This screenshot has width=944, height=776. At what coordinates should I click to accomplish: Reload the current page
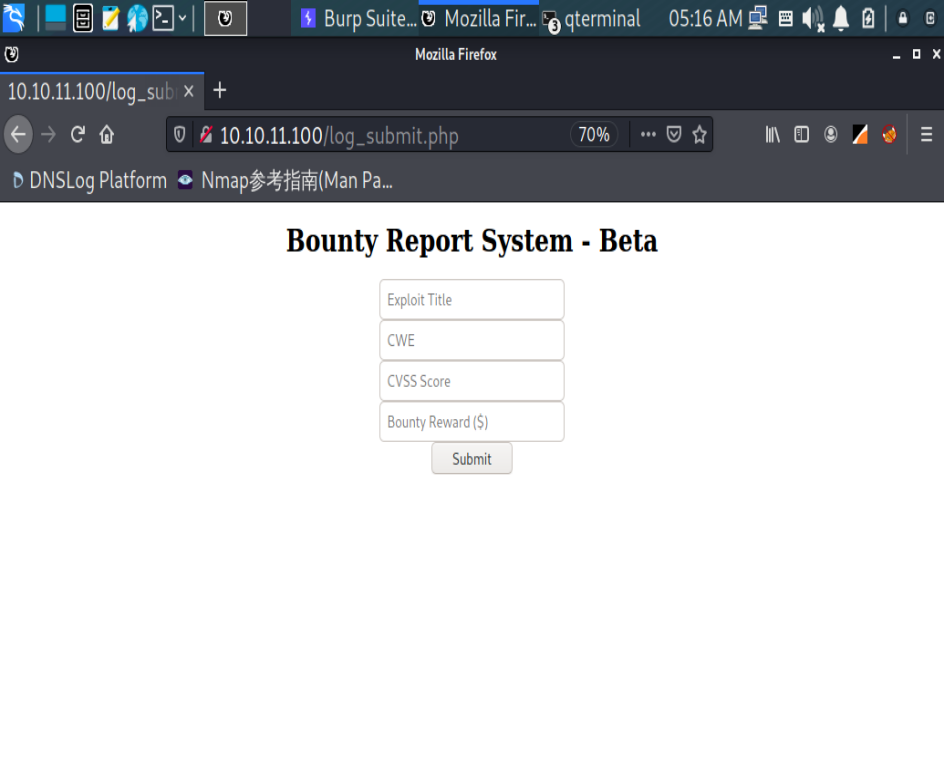pos(78,134)
